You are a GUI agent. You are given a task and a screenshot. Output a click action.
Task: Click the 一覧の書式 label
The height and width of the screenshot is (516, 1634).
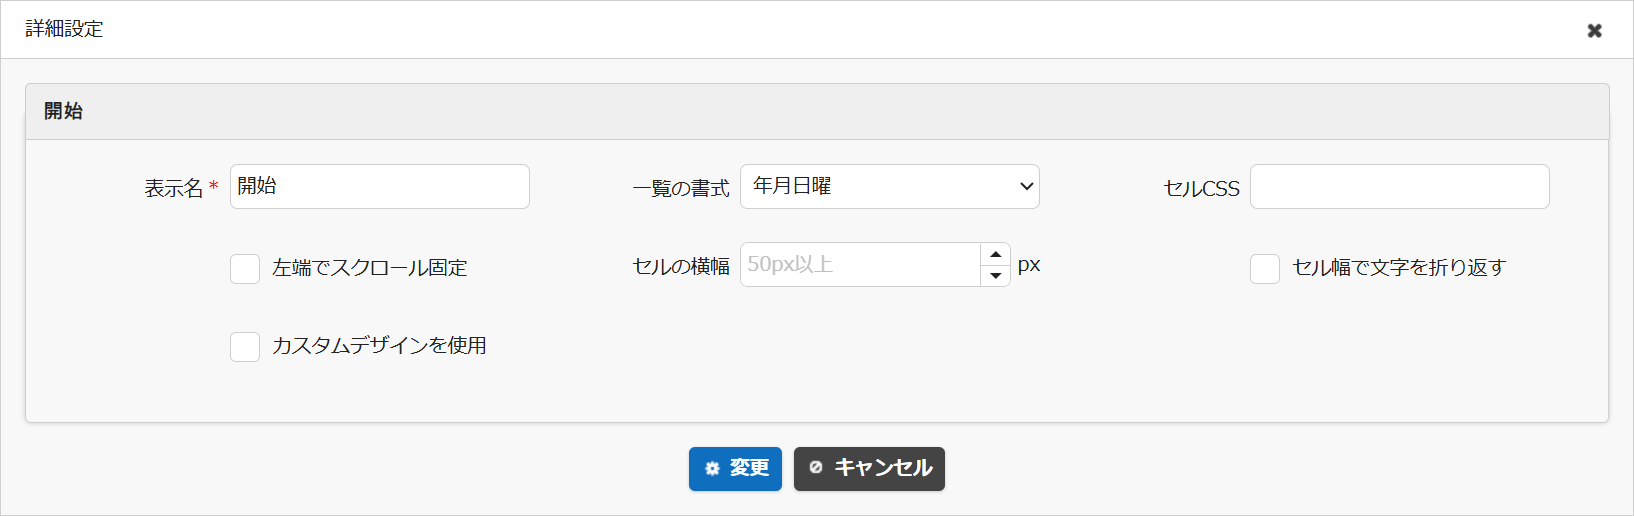tap(681, 188)
